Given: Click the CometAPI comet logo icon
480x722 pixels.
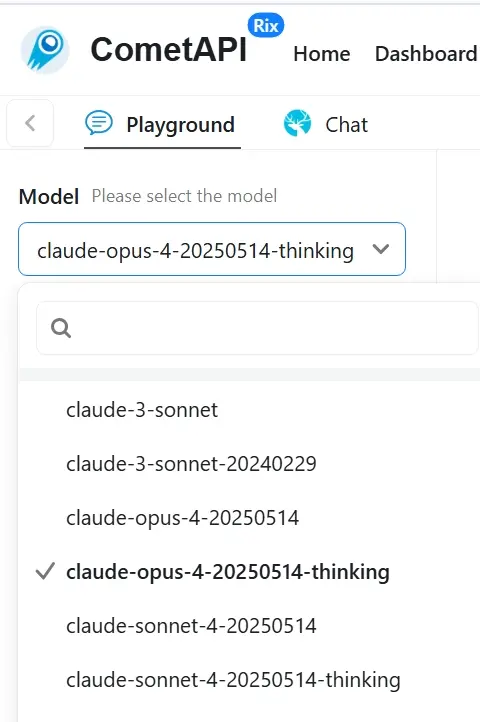Looking at the screenshot, I should [x=45, y=50].
